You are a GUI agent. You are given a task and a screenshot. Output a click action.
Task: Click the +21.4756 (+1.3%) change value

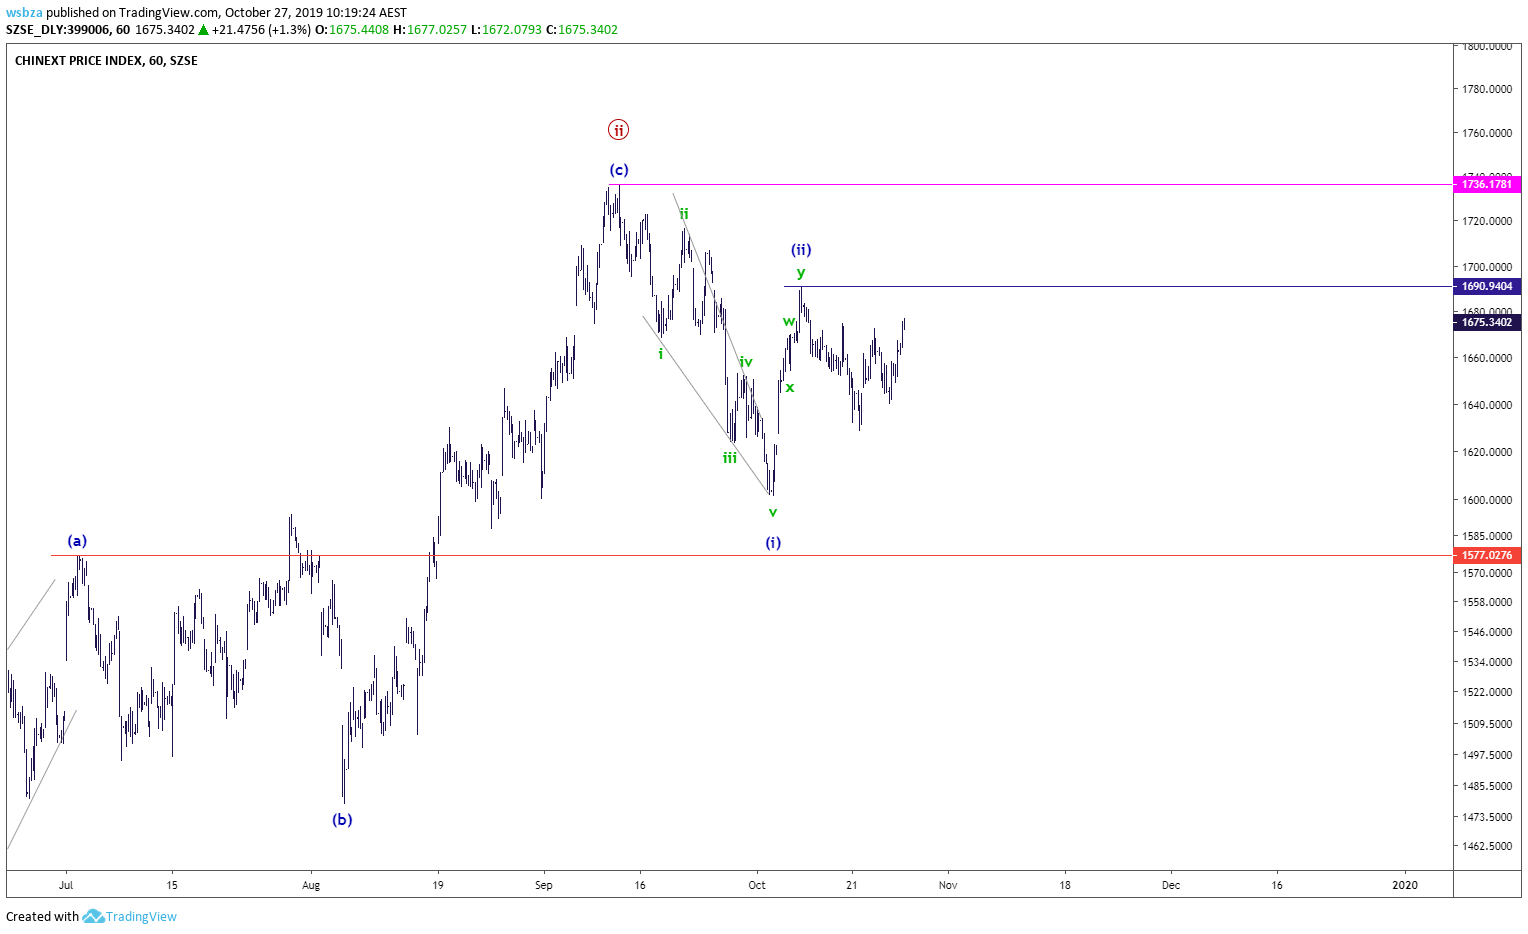point(262,29)
